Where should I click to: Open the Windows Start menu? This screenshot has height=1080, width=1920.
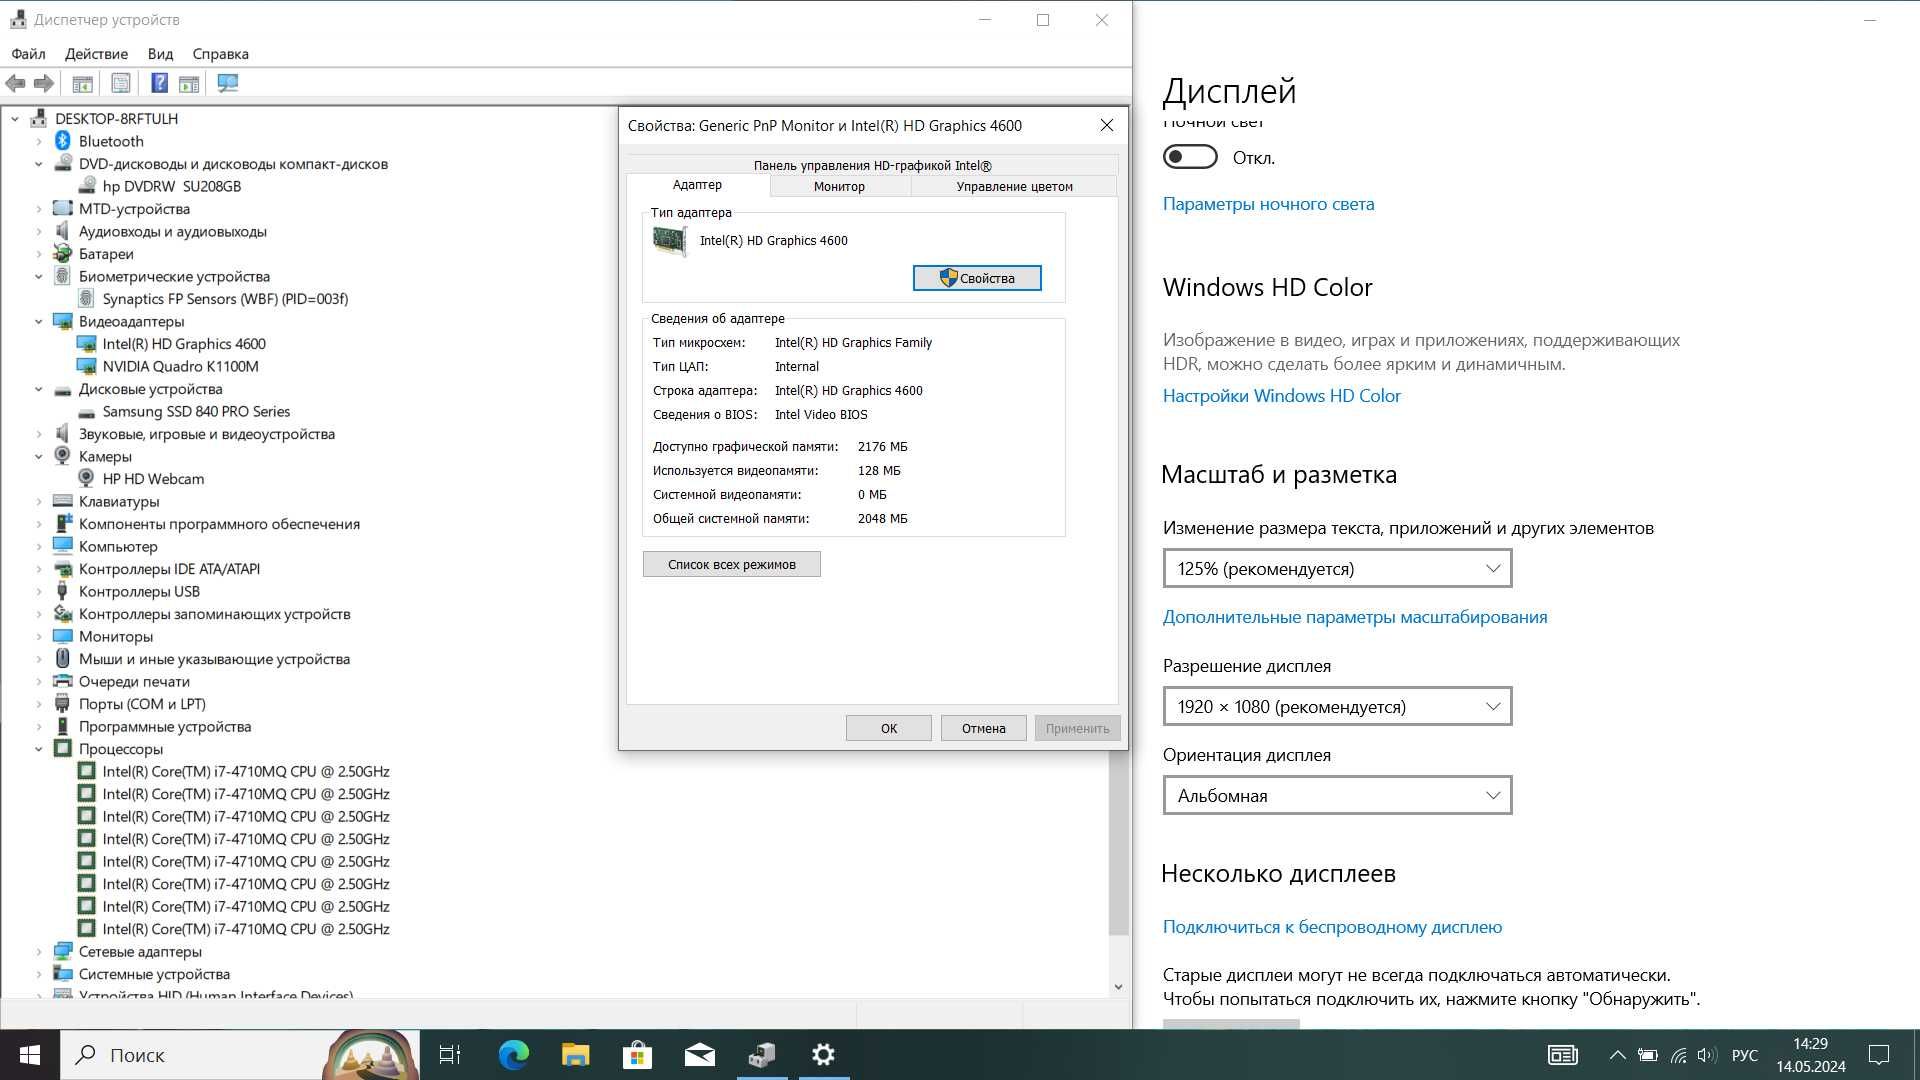tap(29, 1054)
